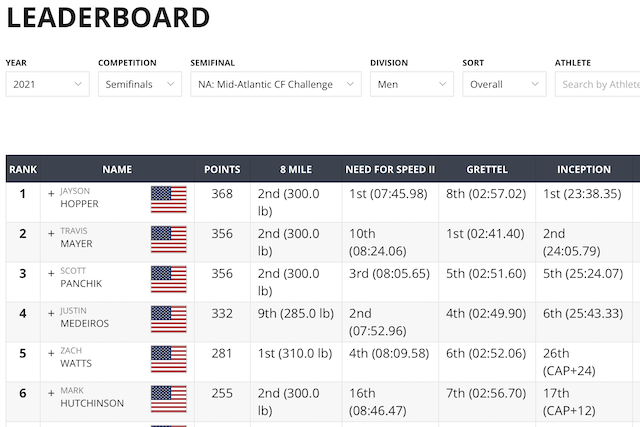Open the Division dropdown set to Men
640x427 pixels.
click(x=412, y=84)
